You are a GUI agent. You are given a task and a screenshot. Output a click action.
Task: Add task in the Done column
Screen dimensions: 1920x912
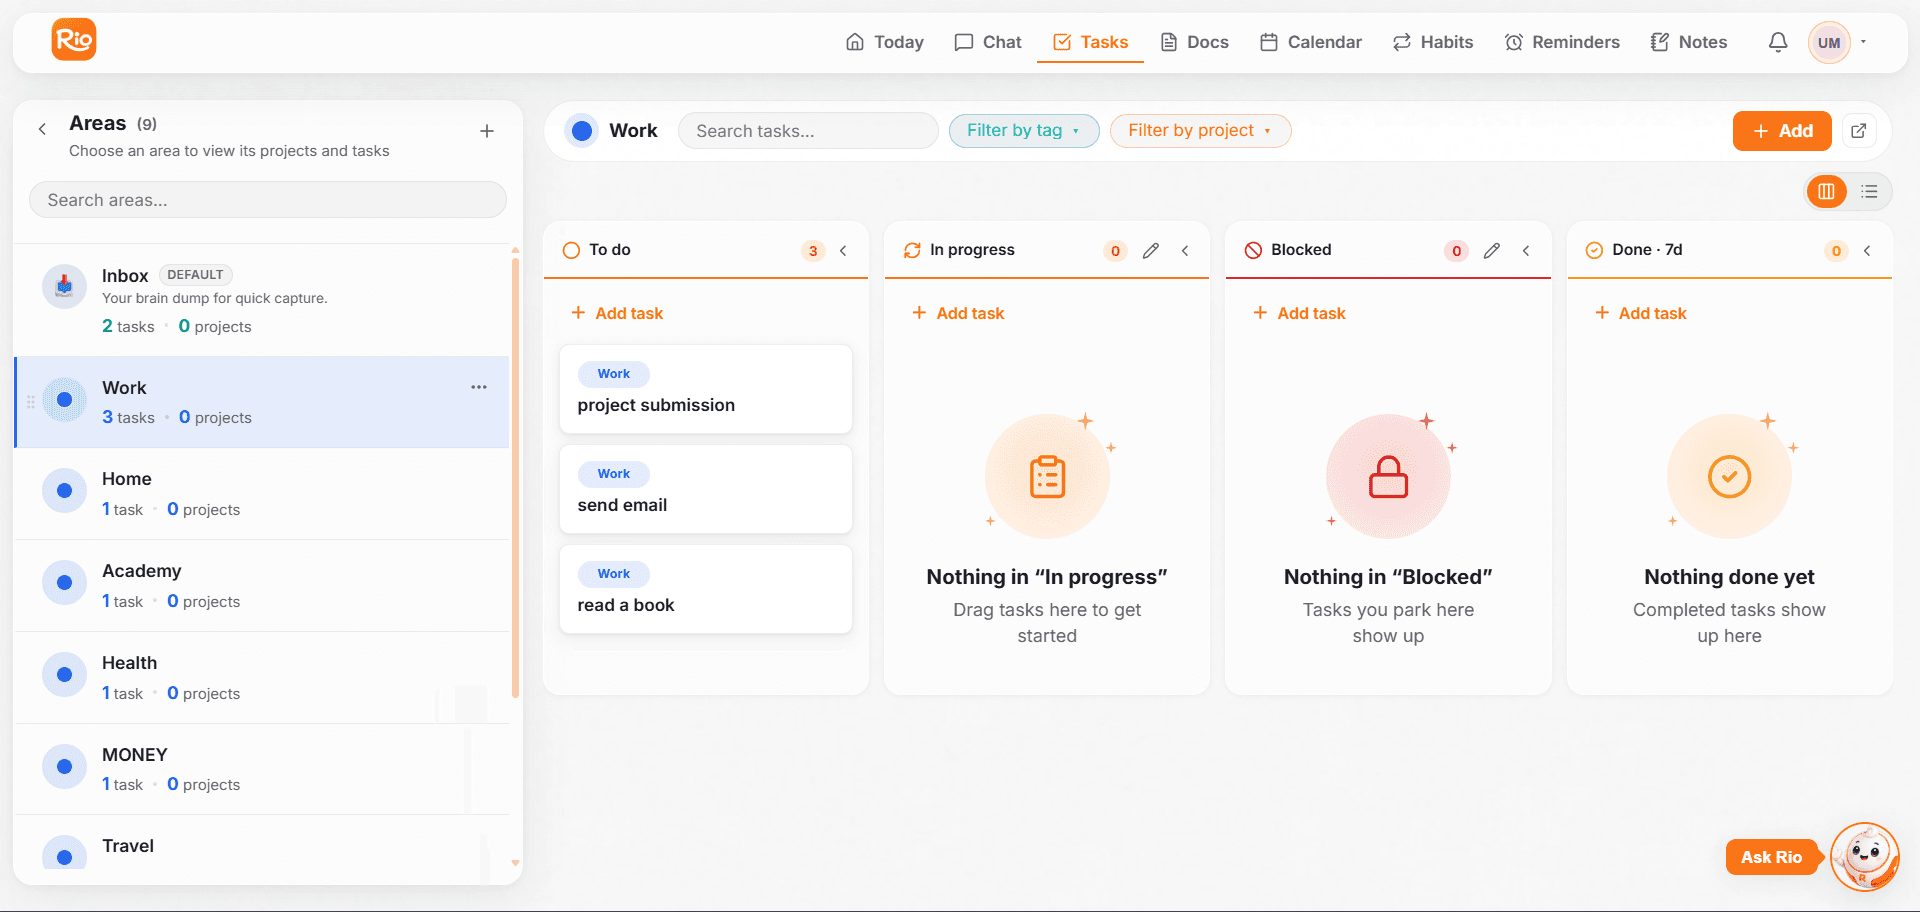[x=1640, y=313]
